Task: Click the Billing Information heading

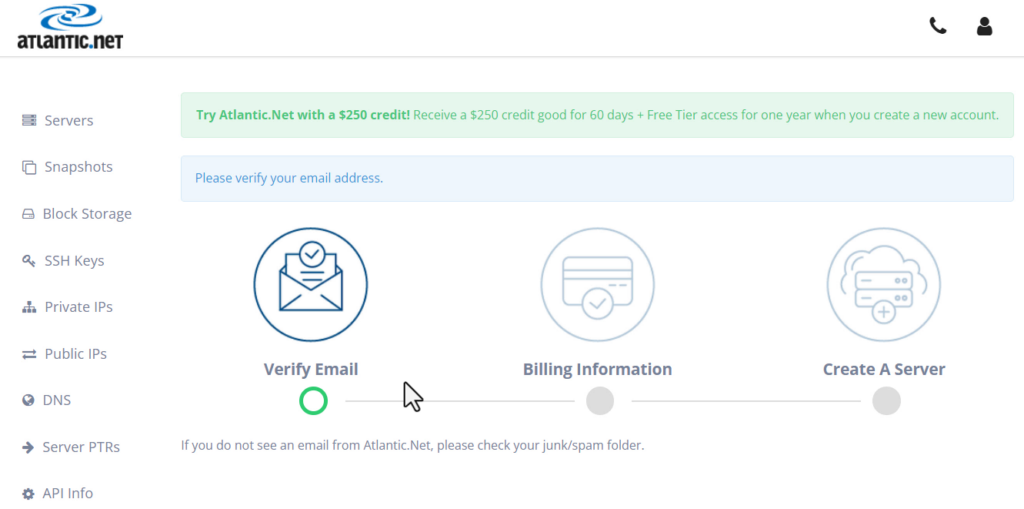Action: tap(598, 370)
